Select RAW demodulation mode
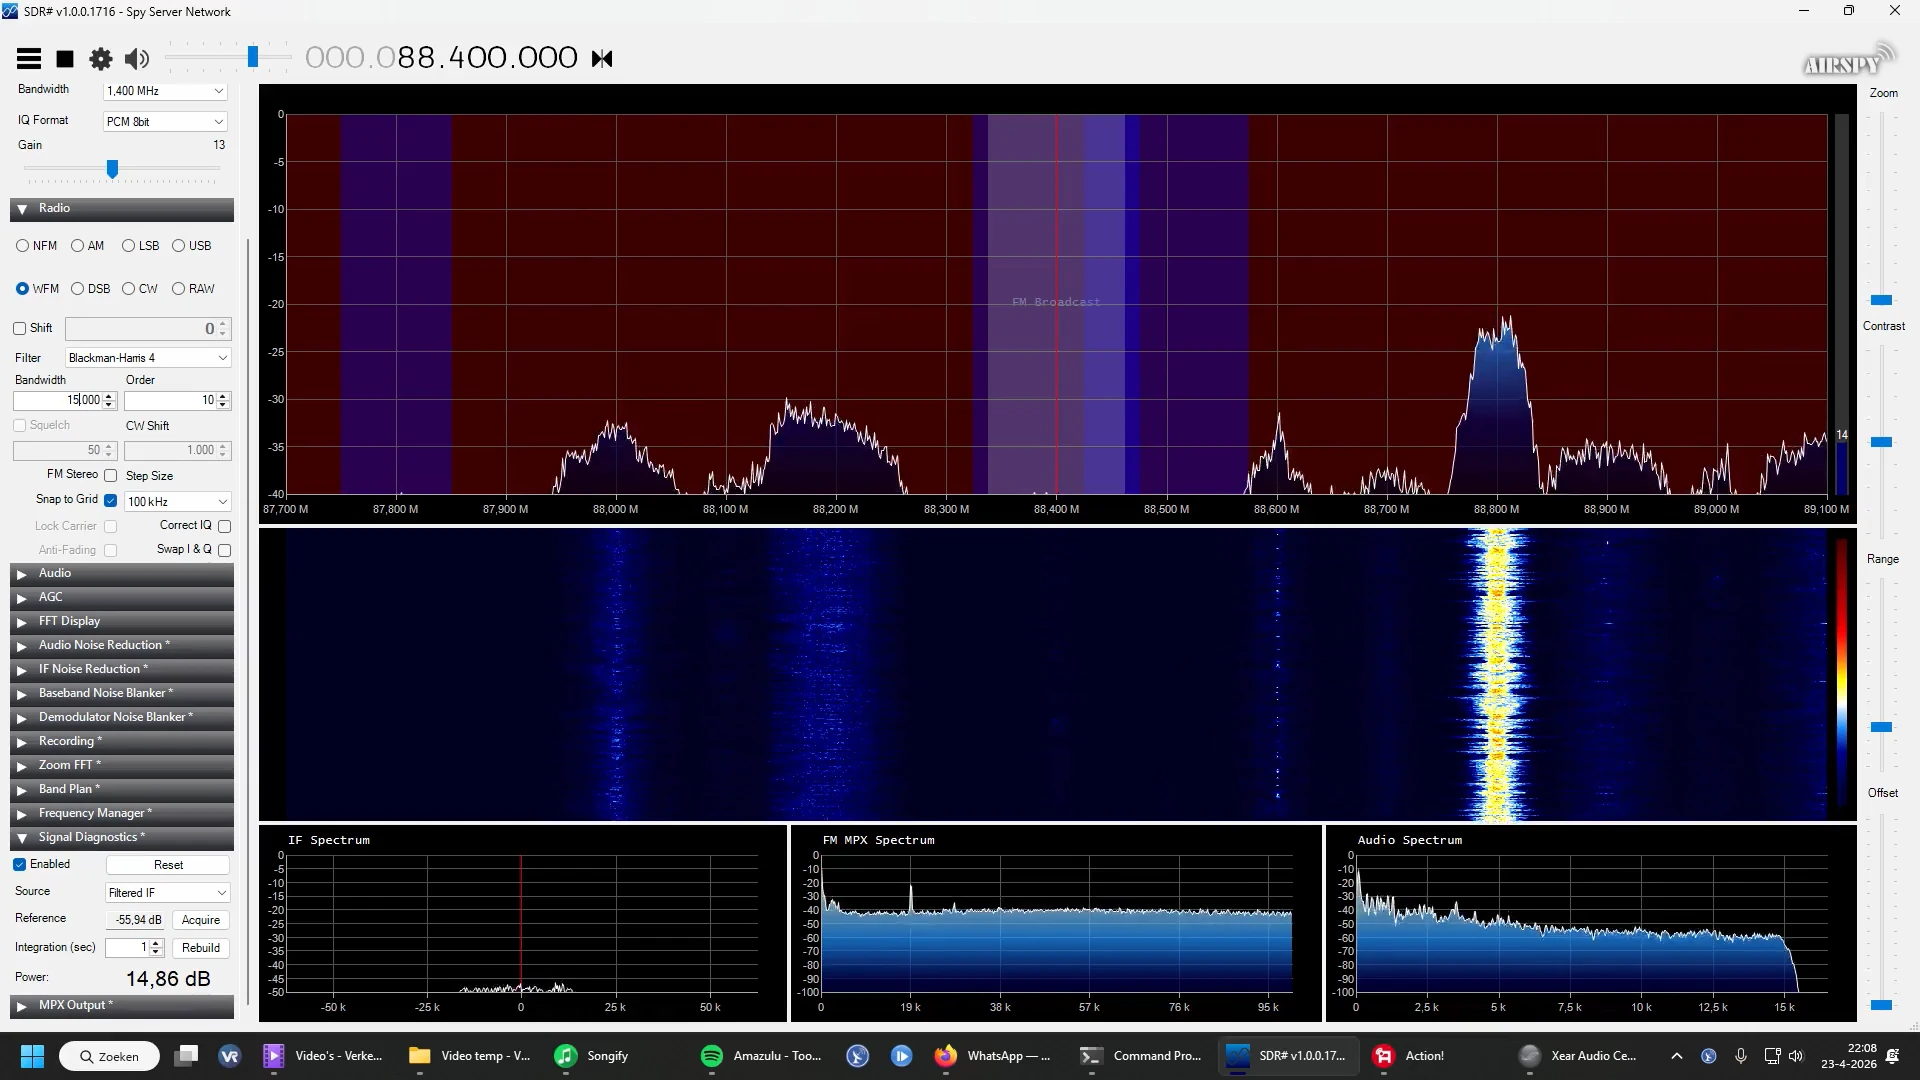 coord(193,289)
